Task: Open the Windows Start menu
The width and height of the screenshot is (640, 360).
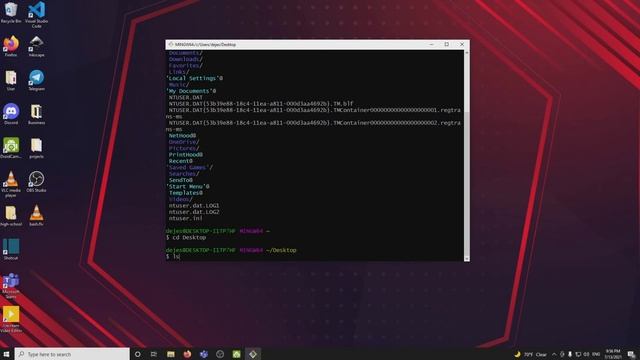Action: pyautogui.click(x=6, y=354)
